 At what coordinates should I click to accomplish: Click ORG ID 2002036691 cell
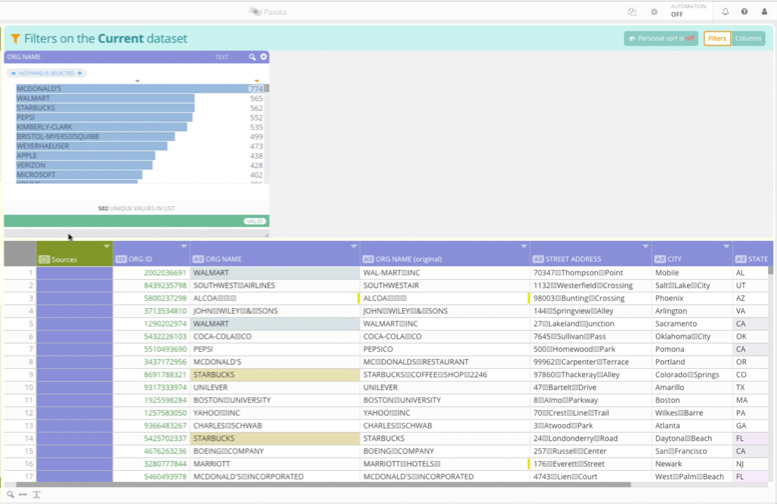click(x=152, y=273)
